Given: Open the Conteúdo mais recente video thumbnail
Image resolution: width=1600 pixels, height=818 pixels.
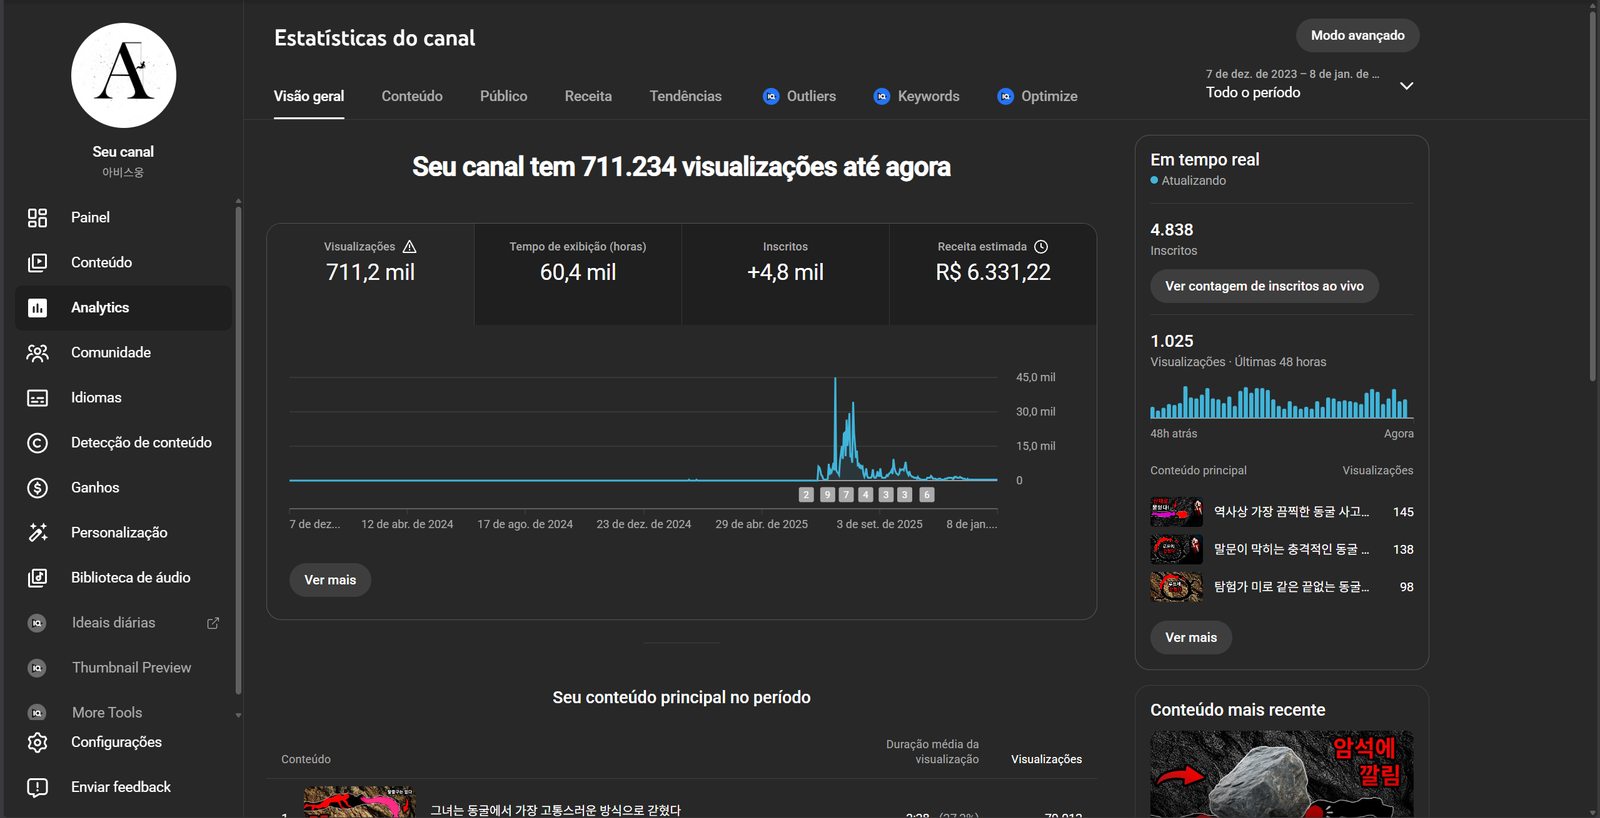Looking at the screenshot, I should (1282, 774).
